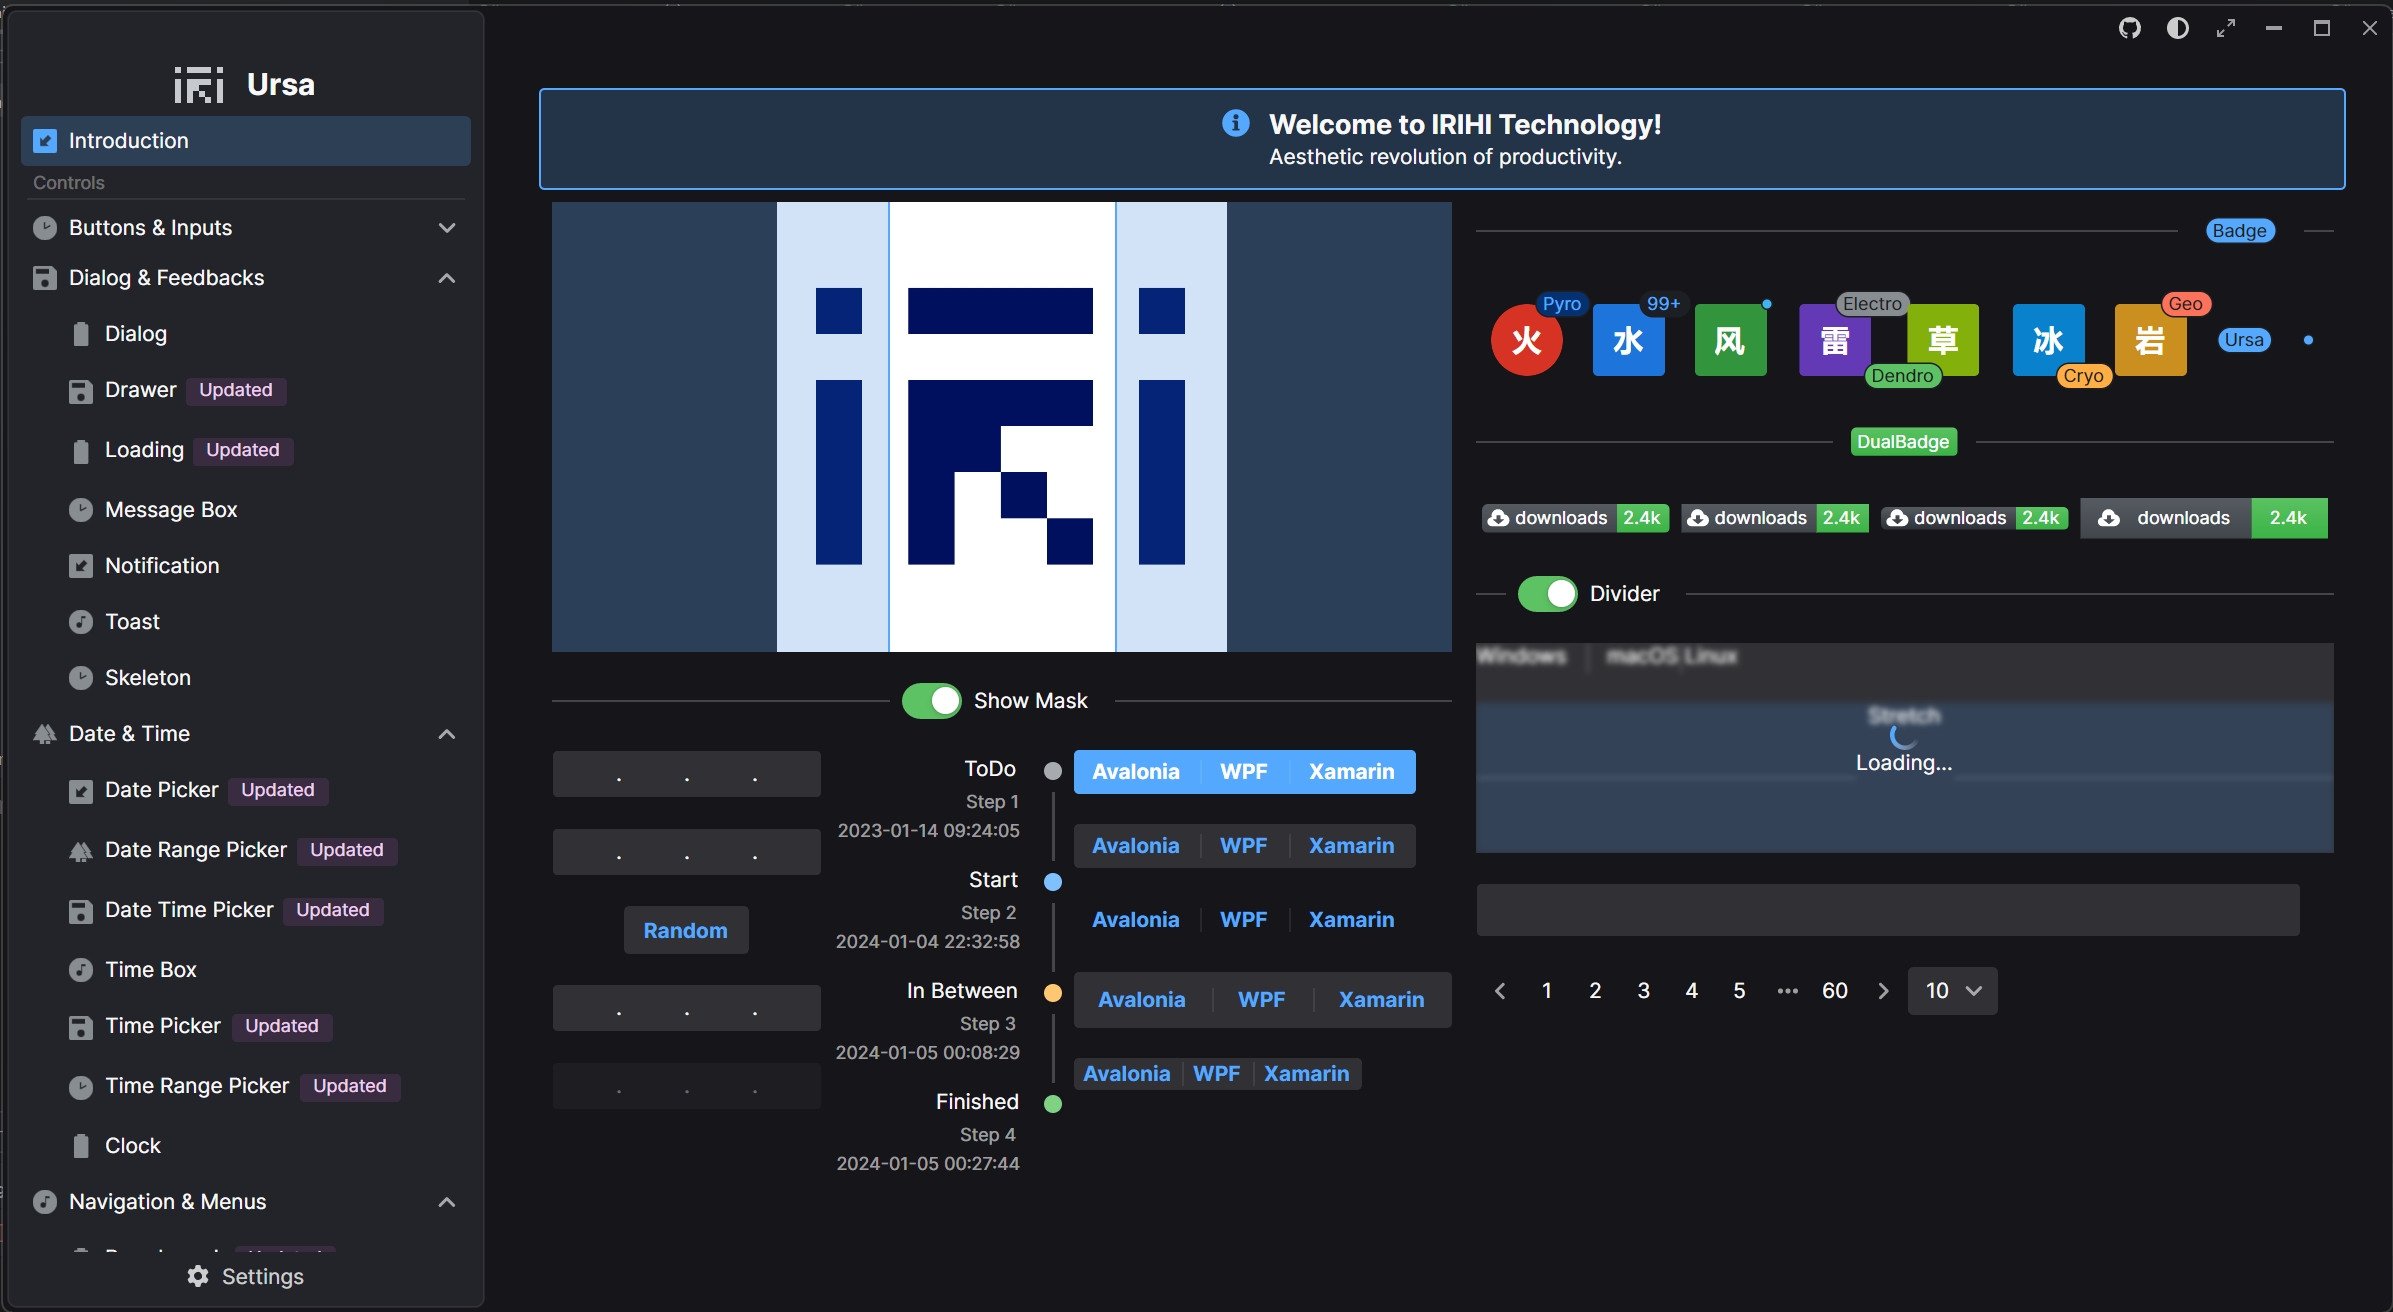Collapse the Dialog & Feedbacks section

click(x=446, y=278)
